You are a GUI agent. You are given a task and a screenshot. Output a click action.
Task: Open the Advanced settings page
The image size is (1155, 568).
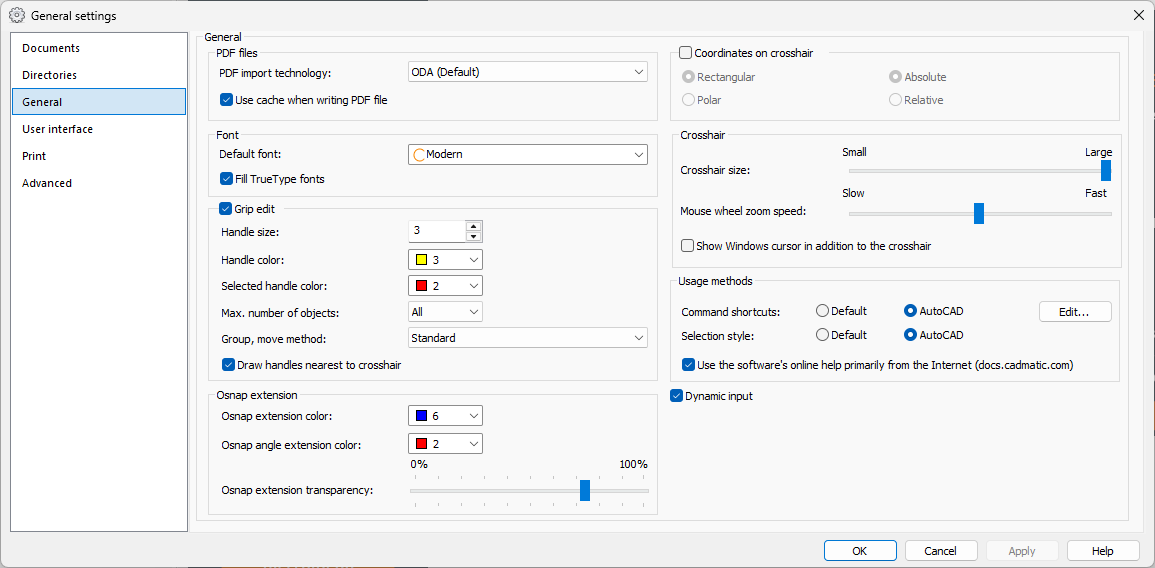[x=99, y=183]
